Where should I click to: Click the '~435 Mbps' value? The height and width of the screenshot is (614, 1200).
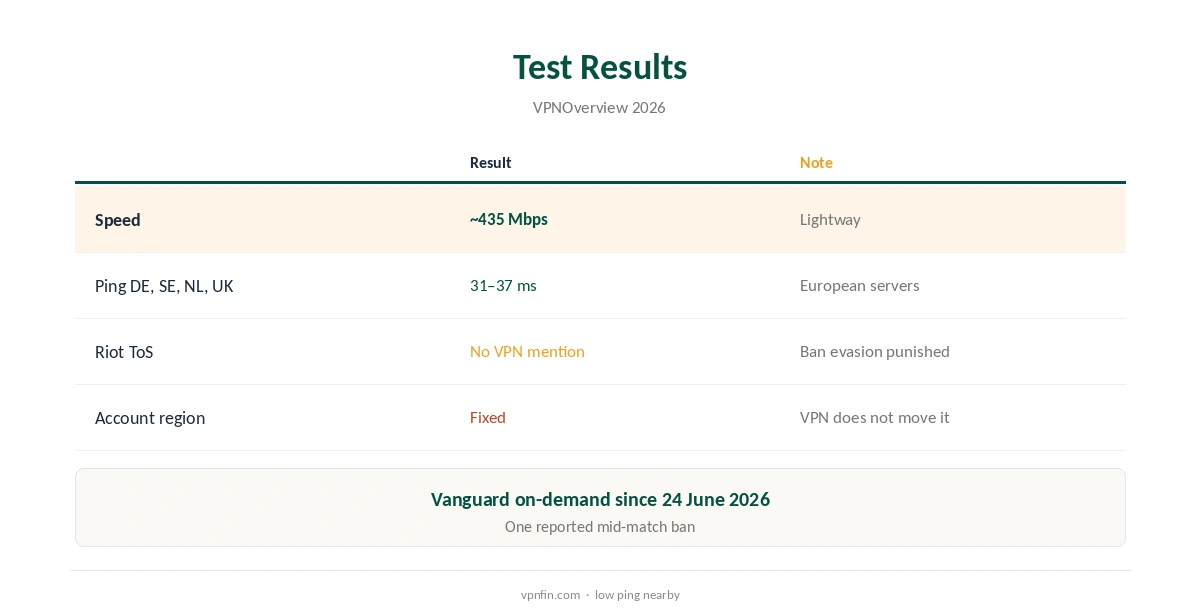click(509, 219)
